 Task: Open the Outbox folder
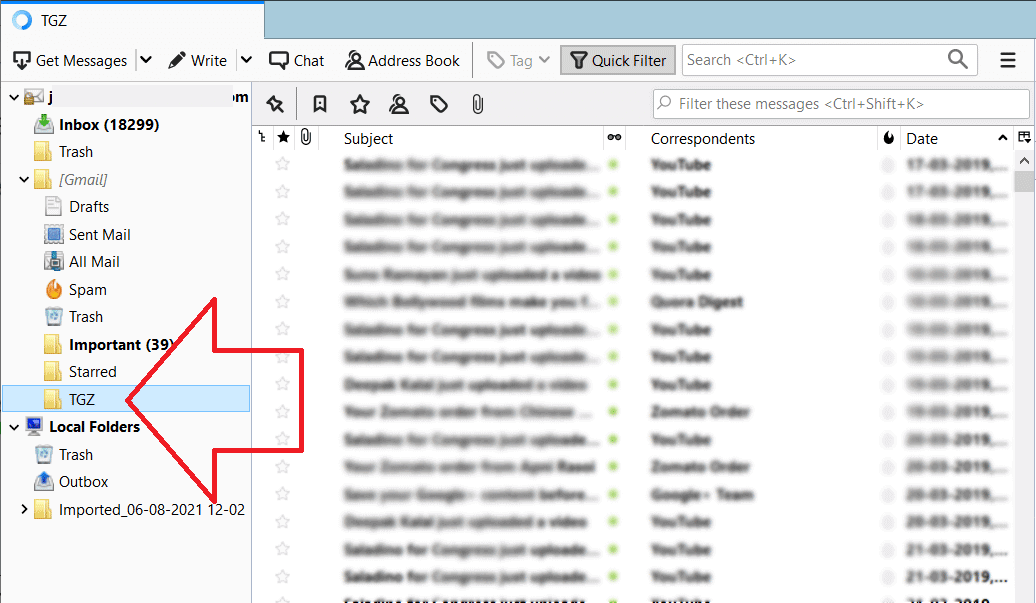[x=83, y=482]
